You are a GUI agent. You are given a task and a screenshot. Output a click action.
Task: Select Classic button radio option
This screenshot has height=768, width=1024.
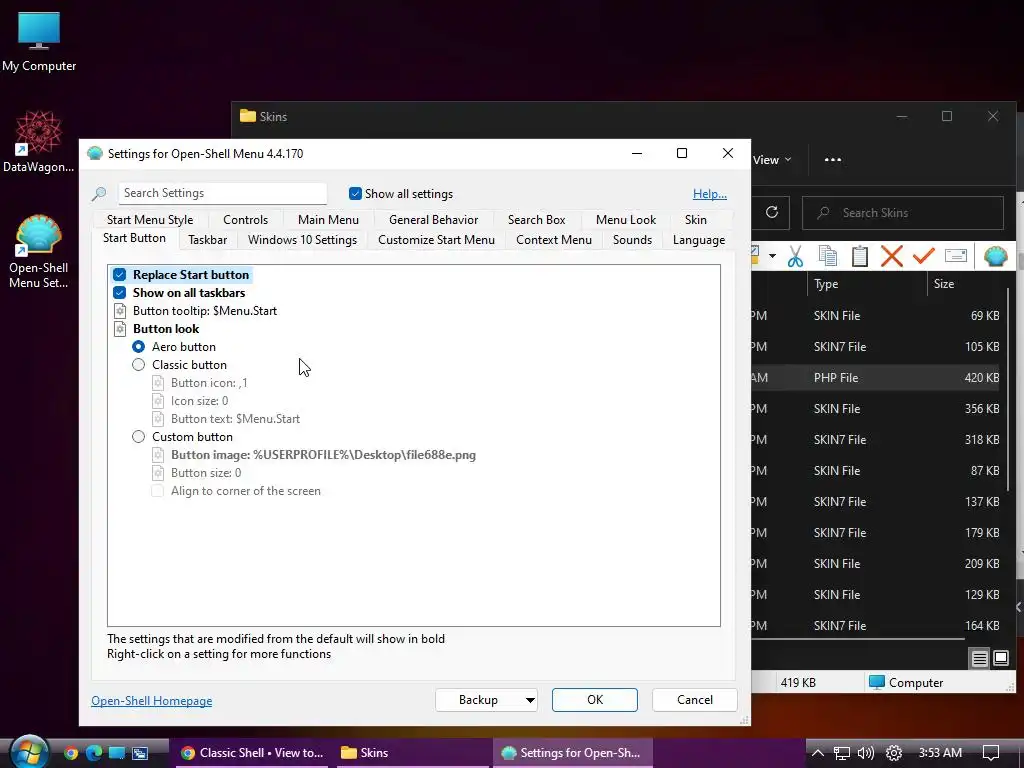138,364
